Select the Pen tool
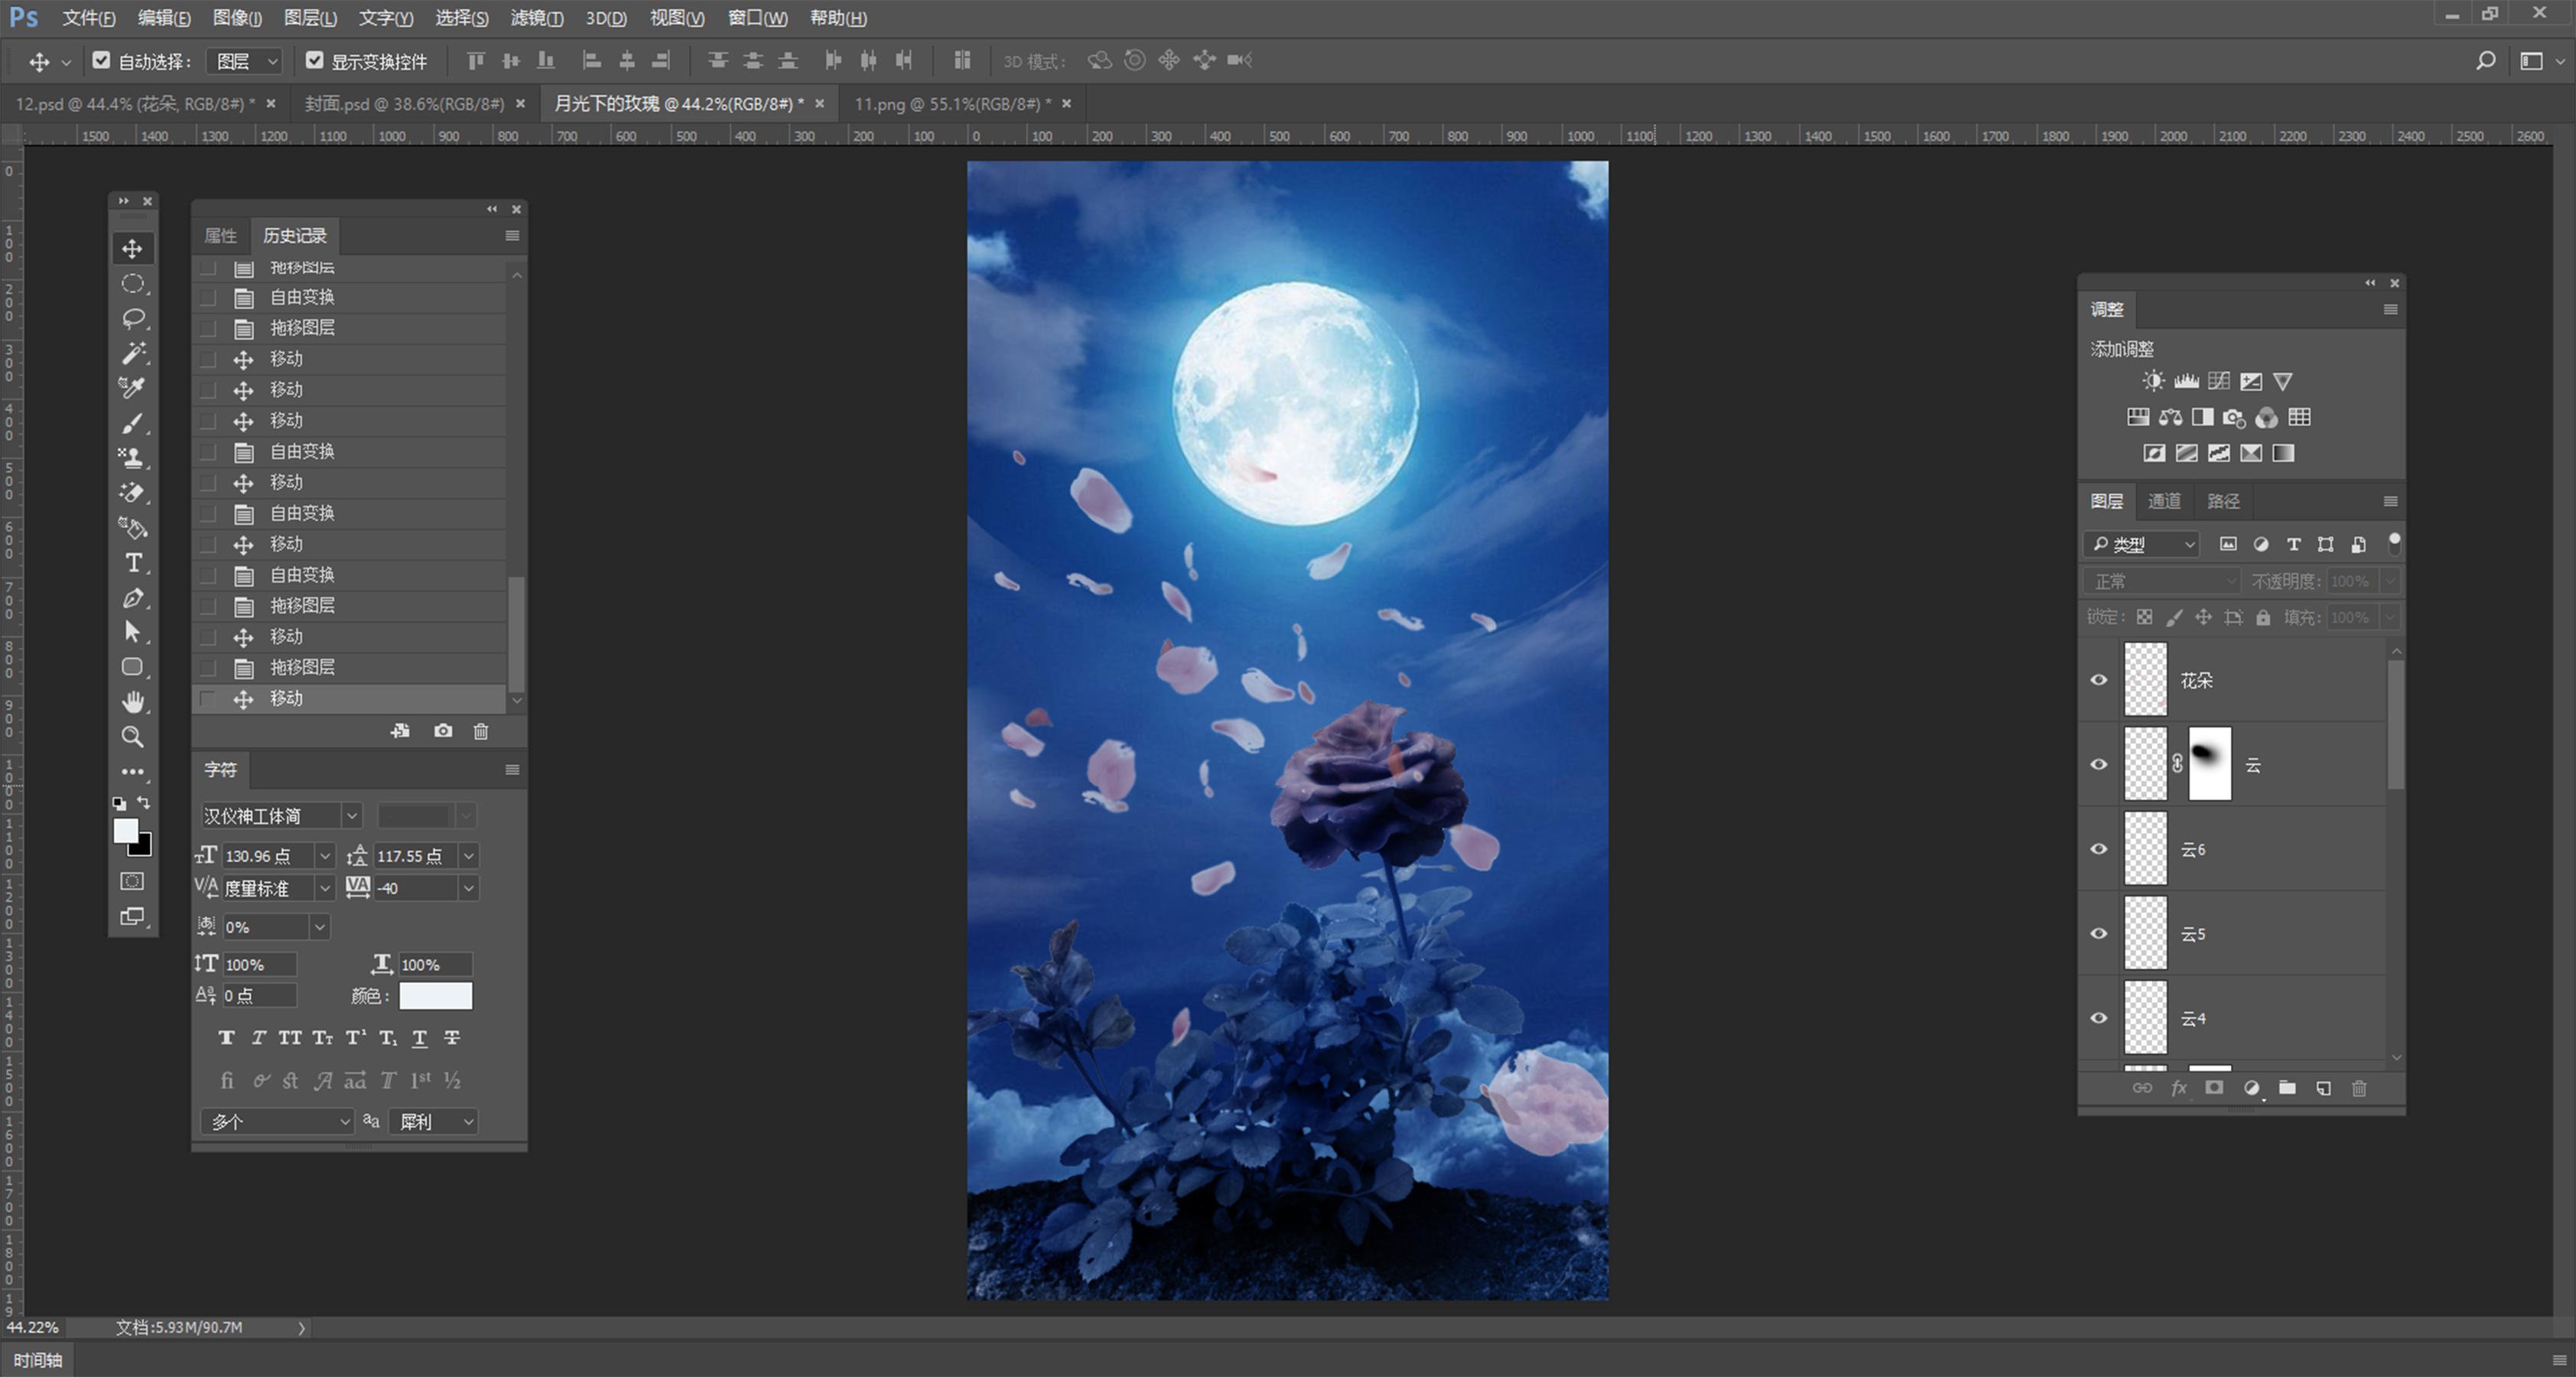The image size is (2576, 1377). 132,598
